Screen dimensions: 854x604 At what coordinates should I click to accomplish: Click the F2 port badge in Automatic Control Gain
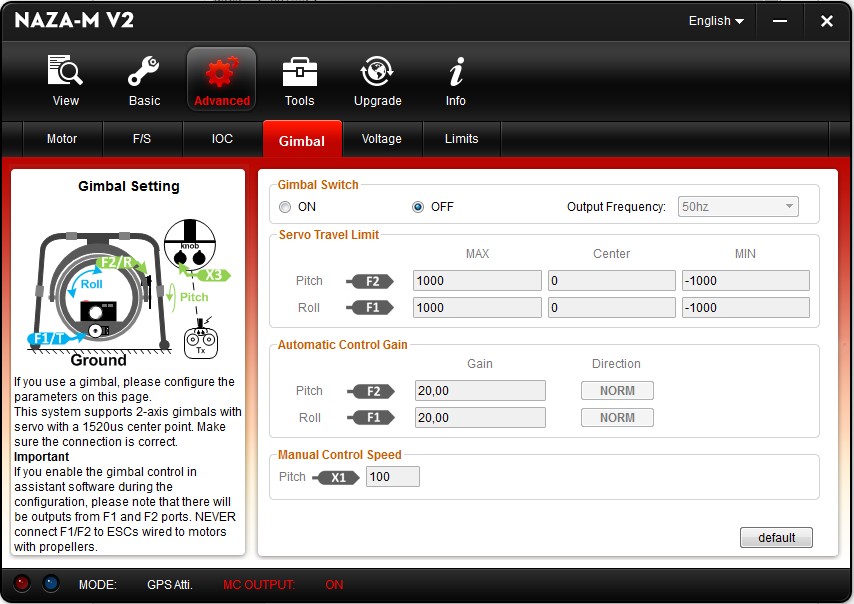coord(371,391)
